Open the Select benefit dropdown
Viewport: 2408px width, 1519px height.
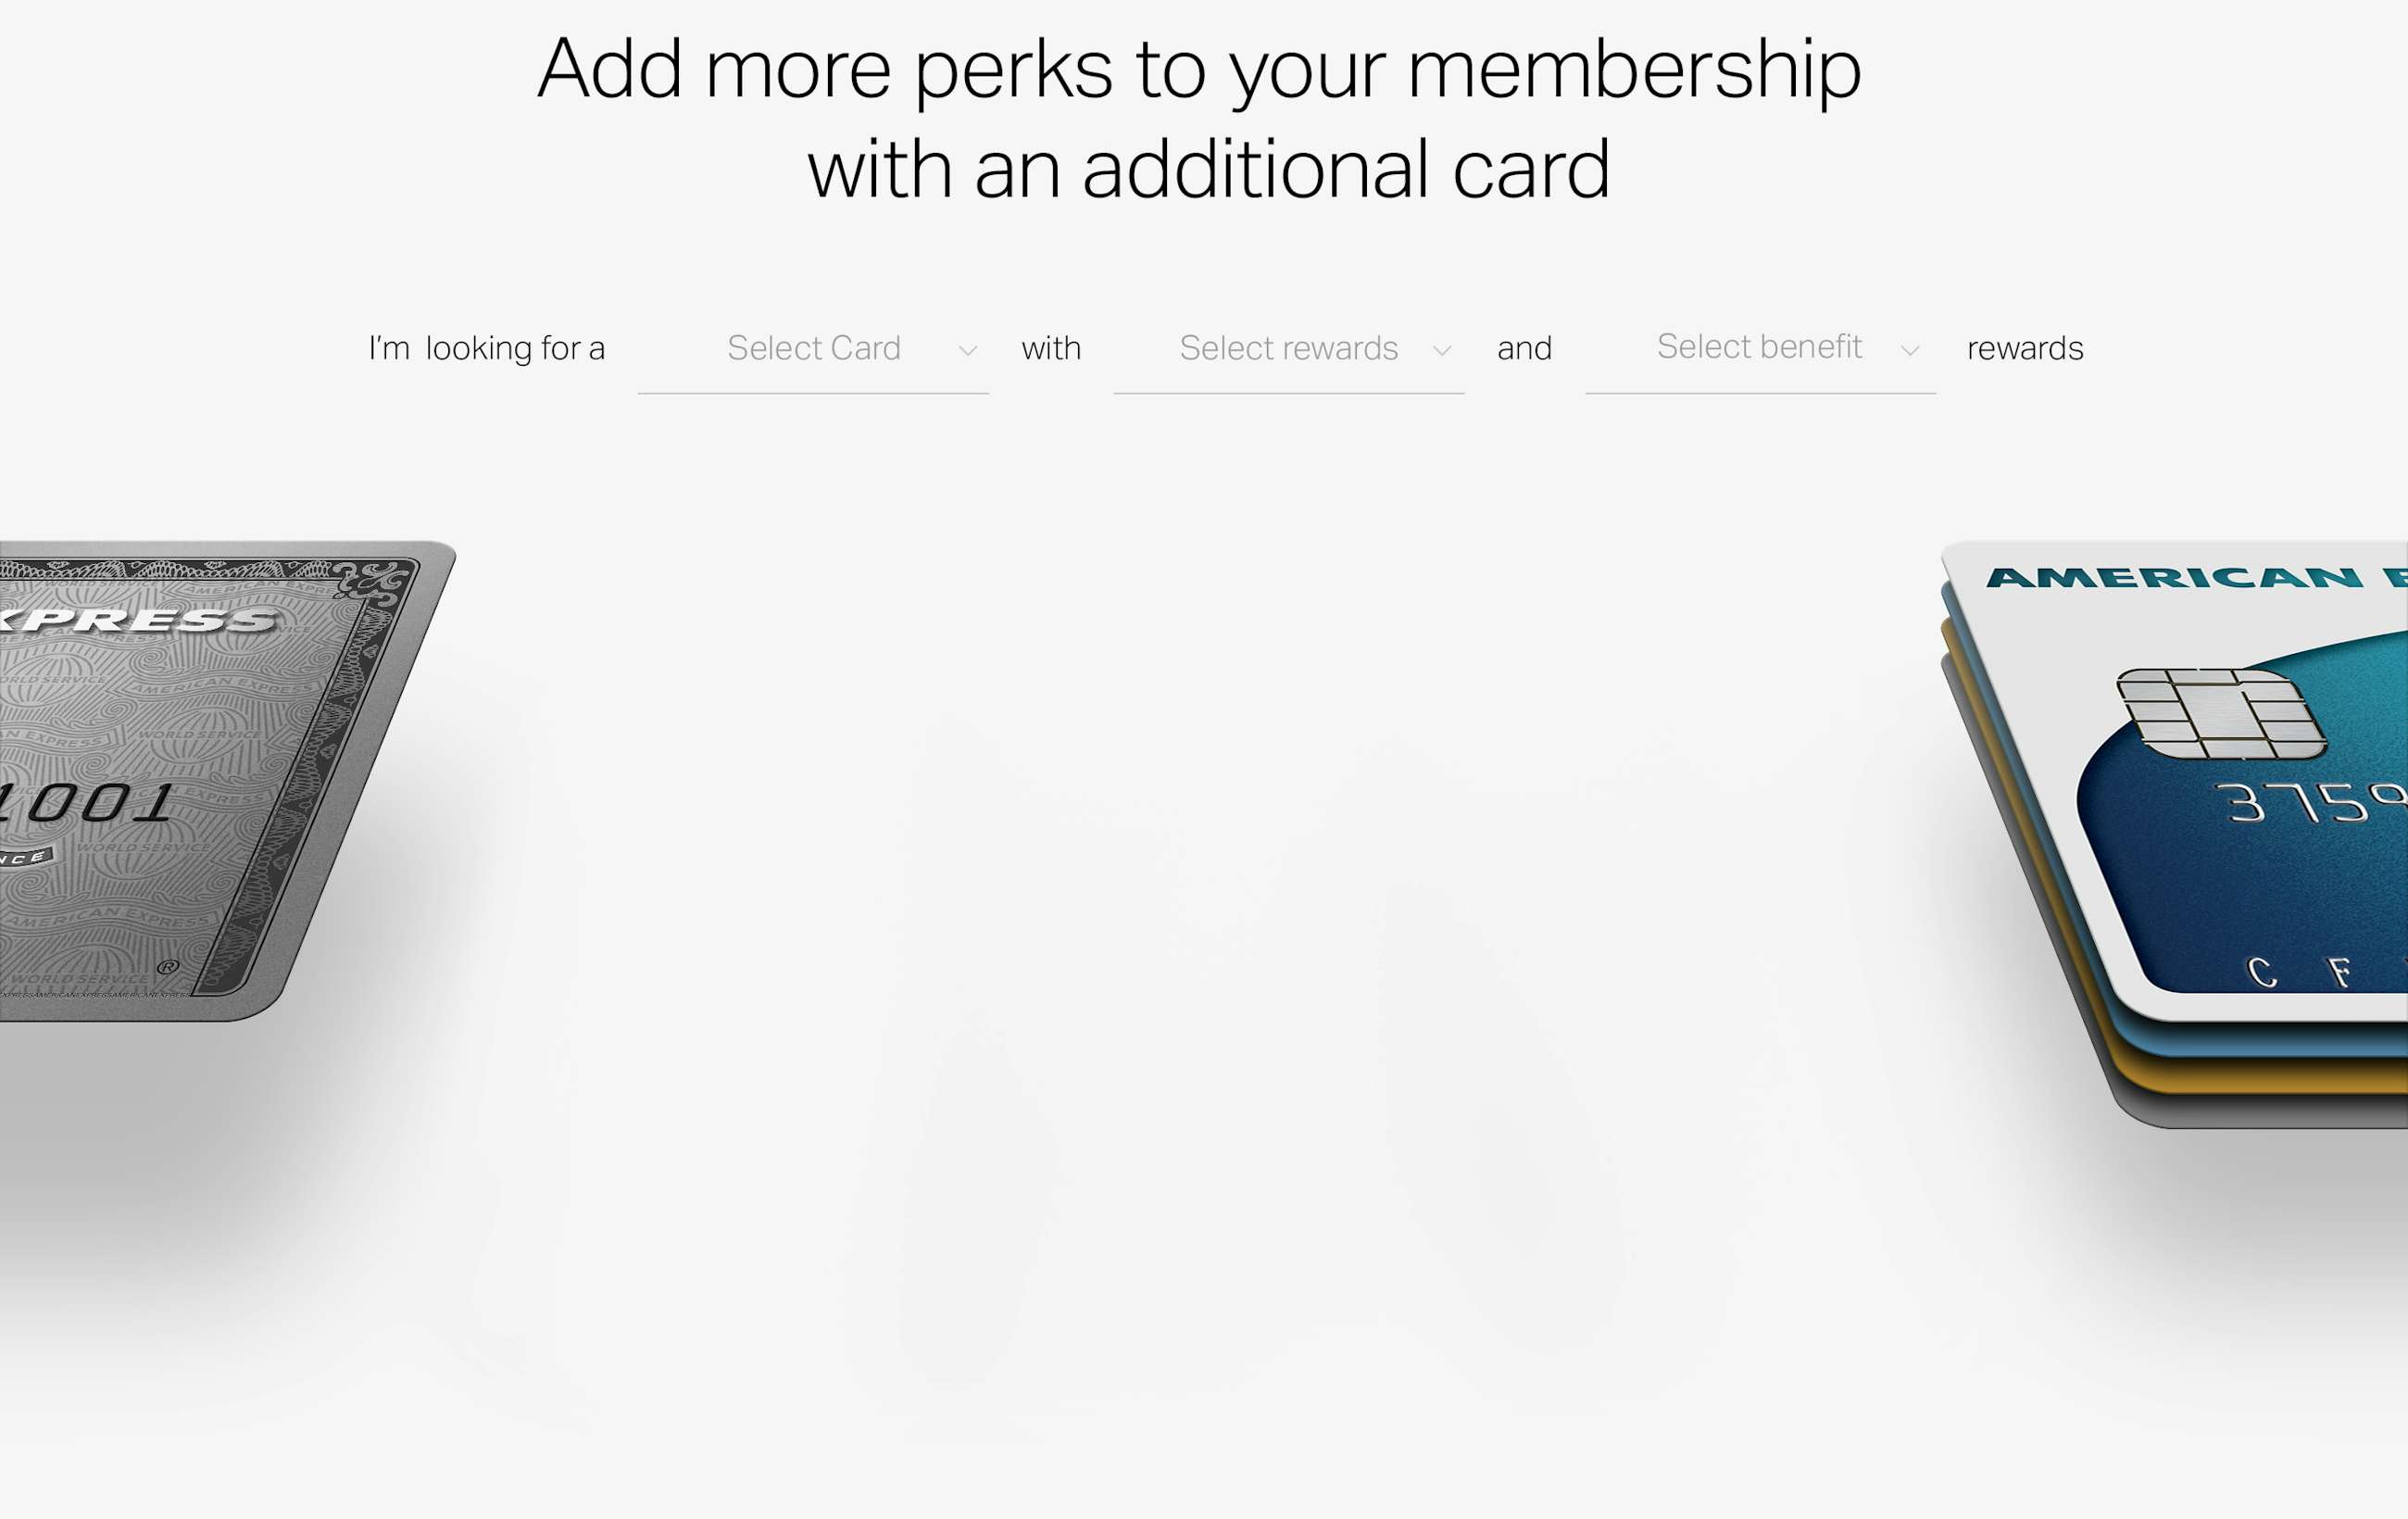(x=1760, y=349)
